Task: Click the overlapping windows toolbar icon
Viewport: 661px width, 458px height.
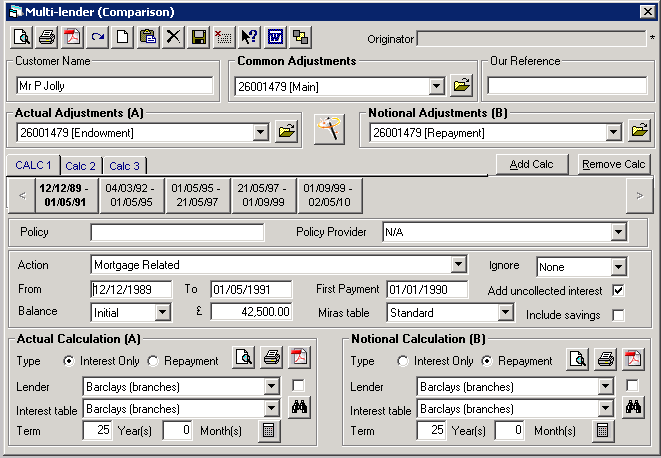Action: [301, 37]
